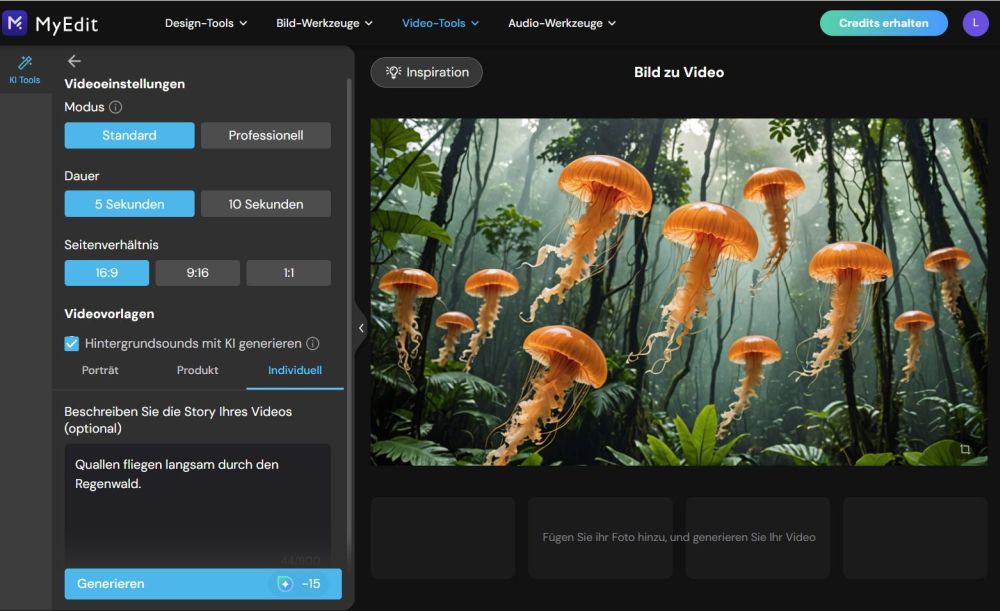This screenshot has width=1000, height=611.
Task: Choose 16:9 aspect ratio
Action: pos(107,273)
